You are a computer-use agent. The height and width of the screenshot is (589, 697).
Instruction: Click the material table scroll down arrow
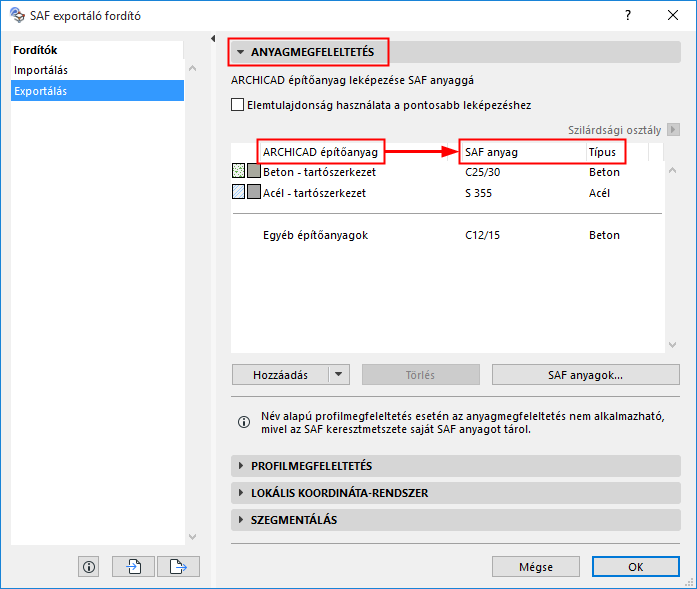(x=673, y=345)
